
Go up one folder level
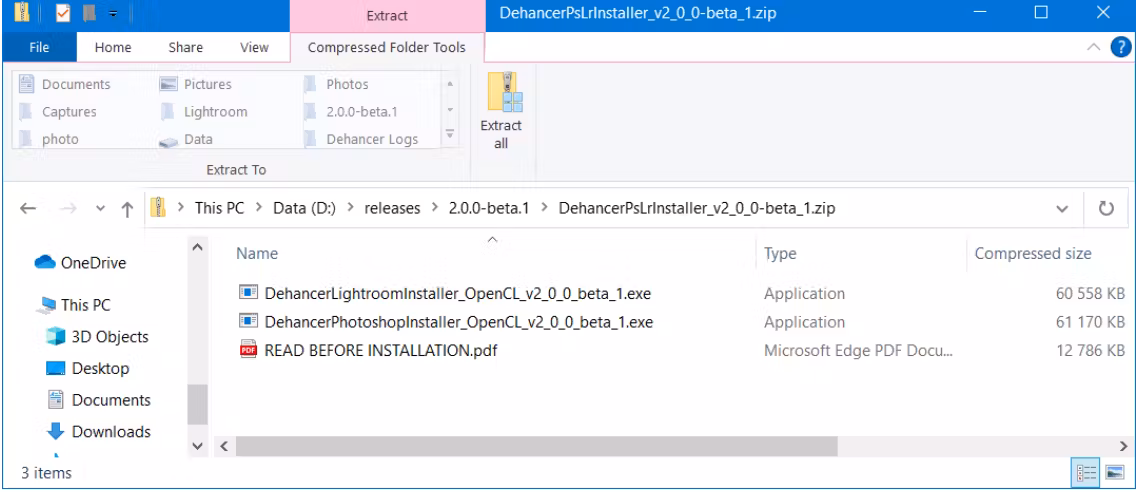(127, 209)
